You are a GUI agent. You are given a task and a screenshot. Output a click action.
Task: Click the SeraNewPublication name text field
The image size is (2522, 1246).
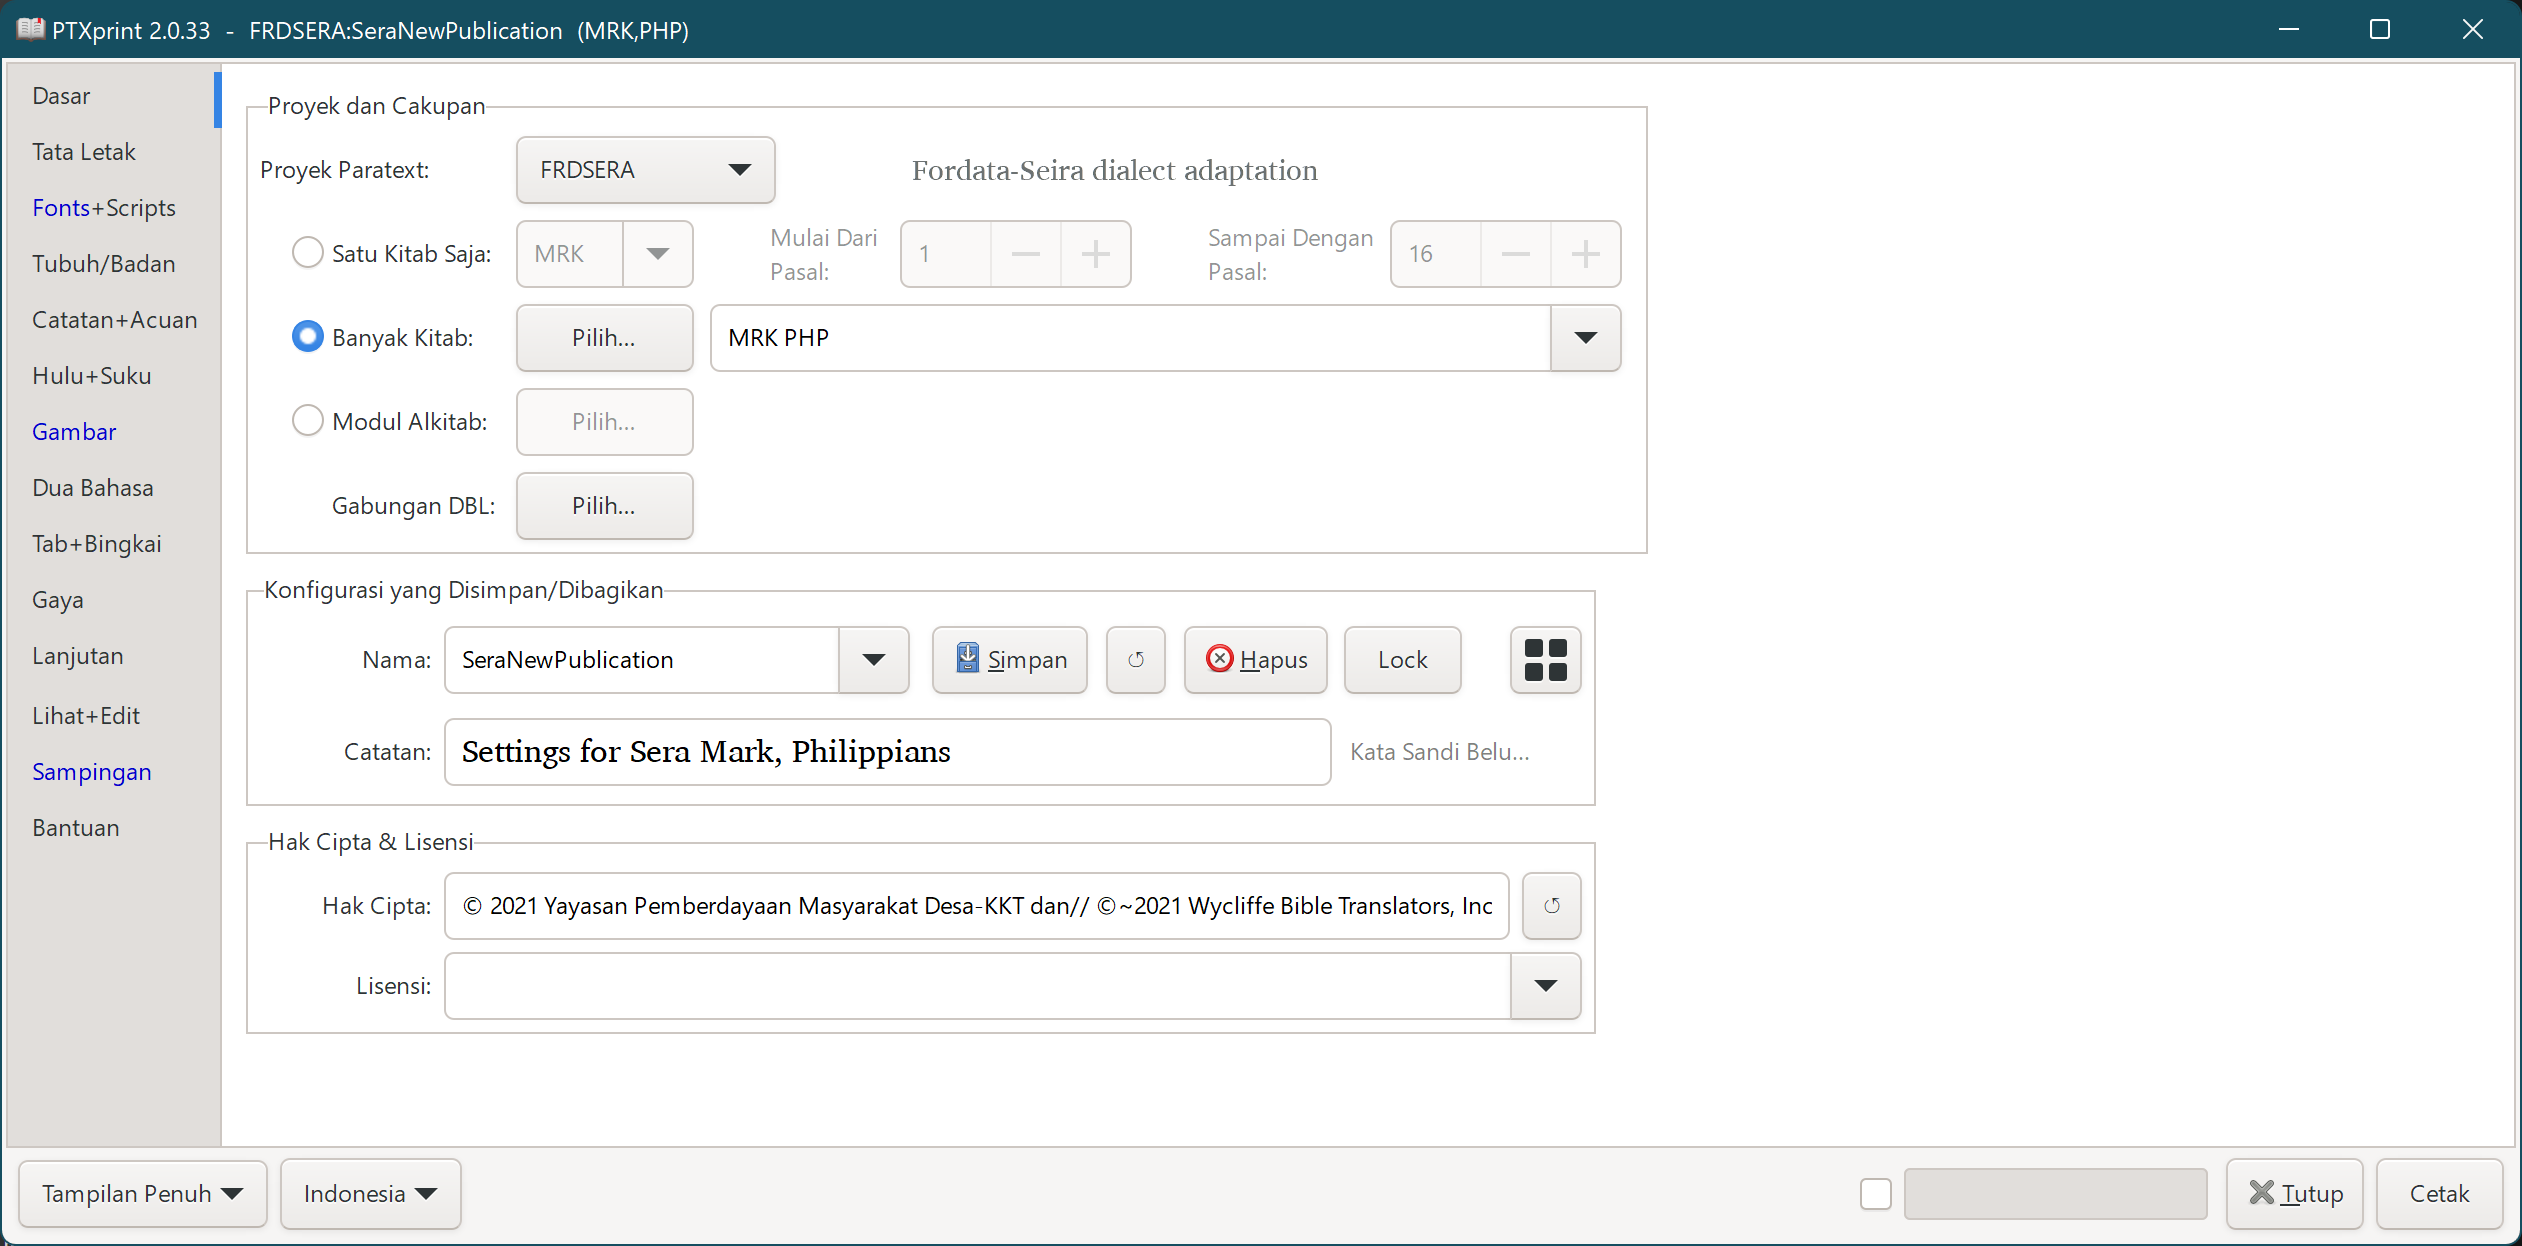642,660
